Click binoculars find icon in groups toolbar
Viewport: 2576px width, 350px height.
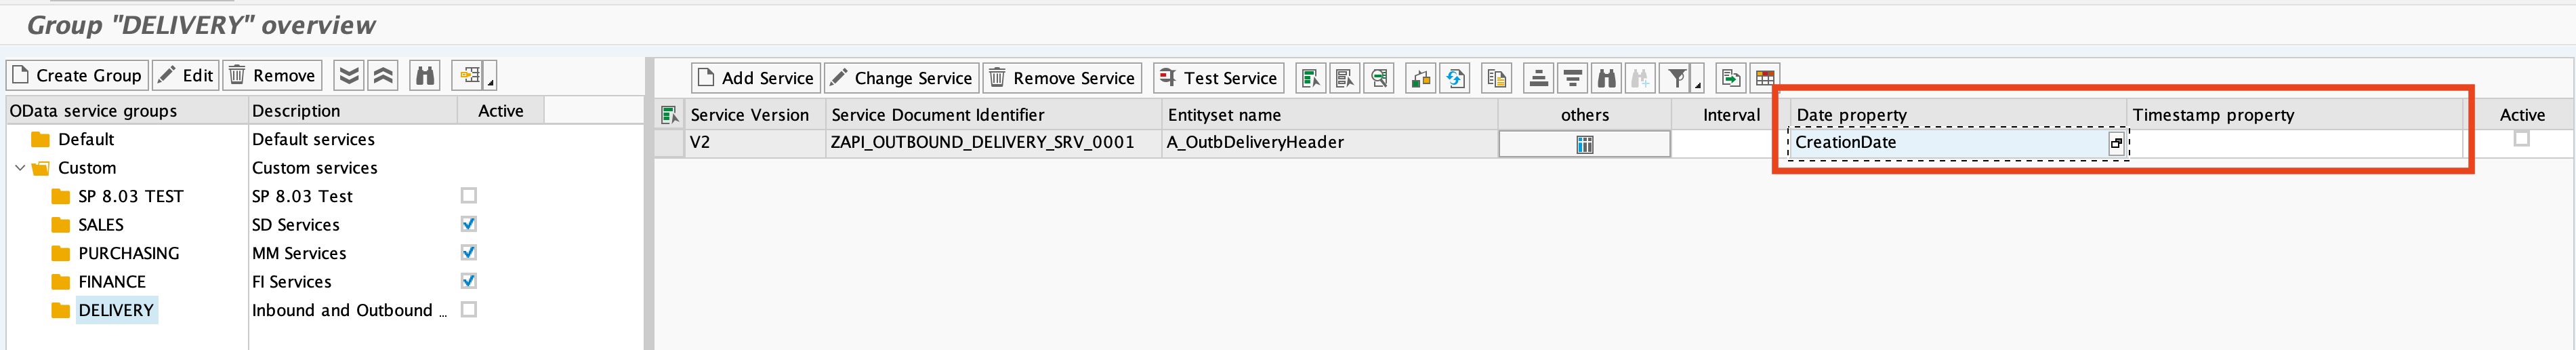pos(425,76)
